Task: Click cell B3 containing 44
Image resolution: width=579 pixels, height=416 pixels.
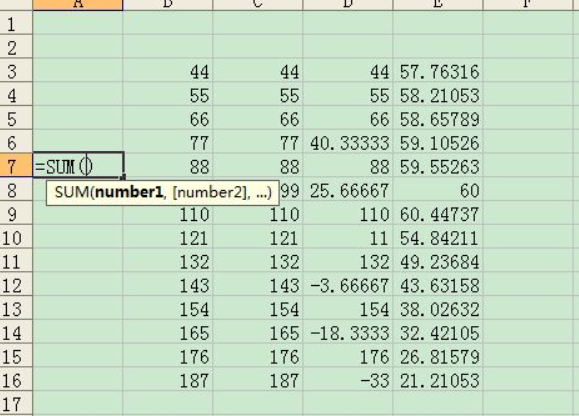Action: click(168, 71)
